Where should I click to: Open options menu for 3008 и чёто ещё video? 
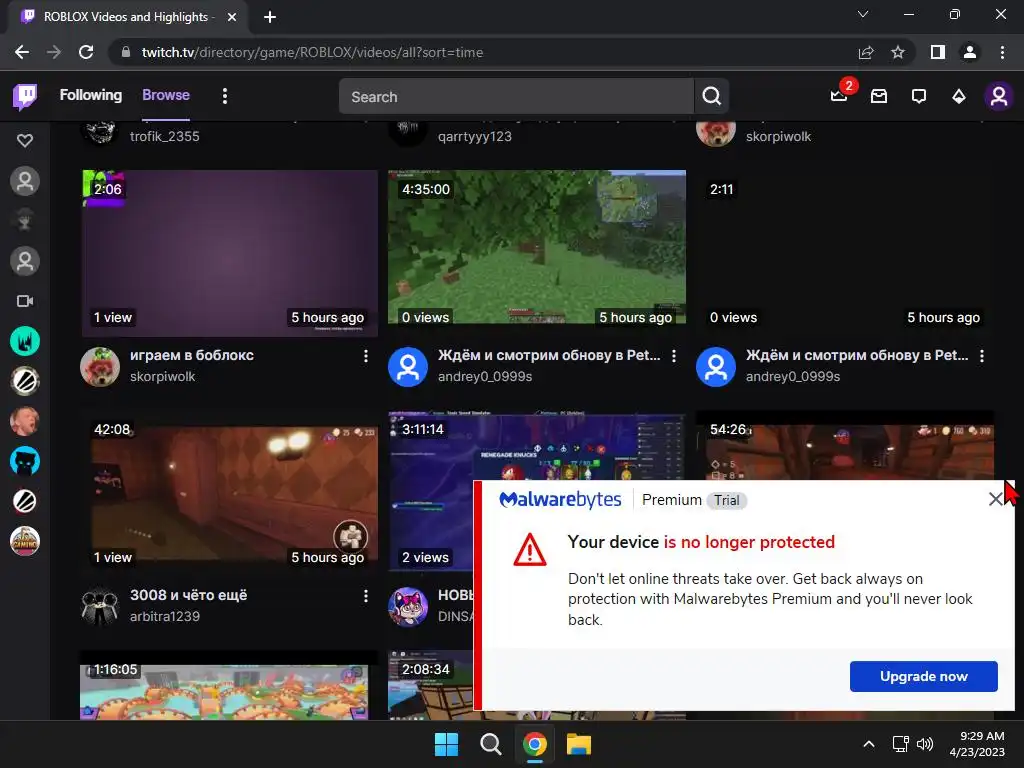point(366,596)
